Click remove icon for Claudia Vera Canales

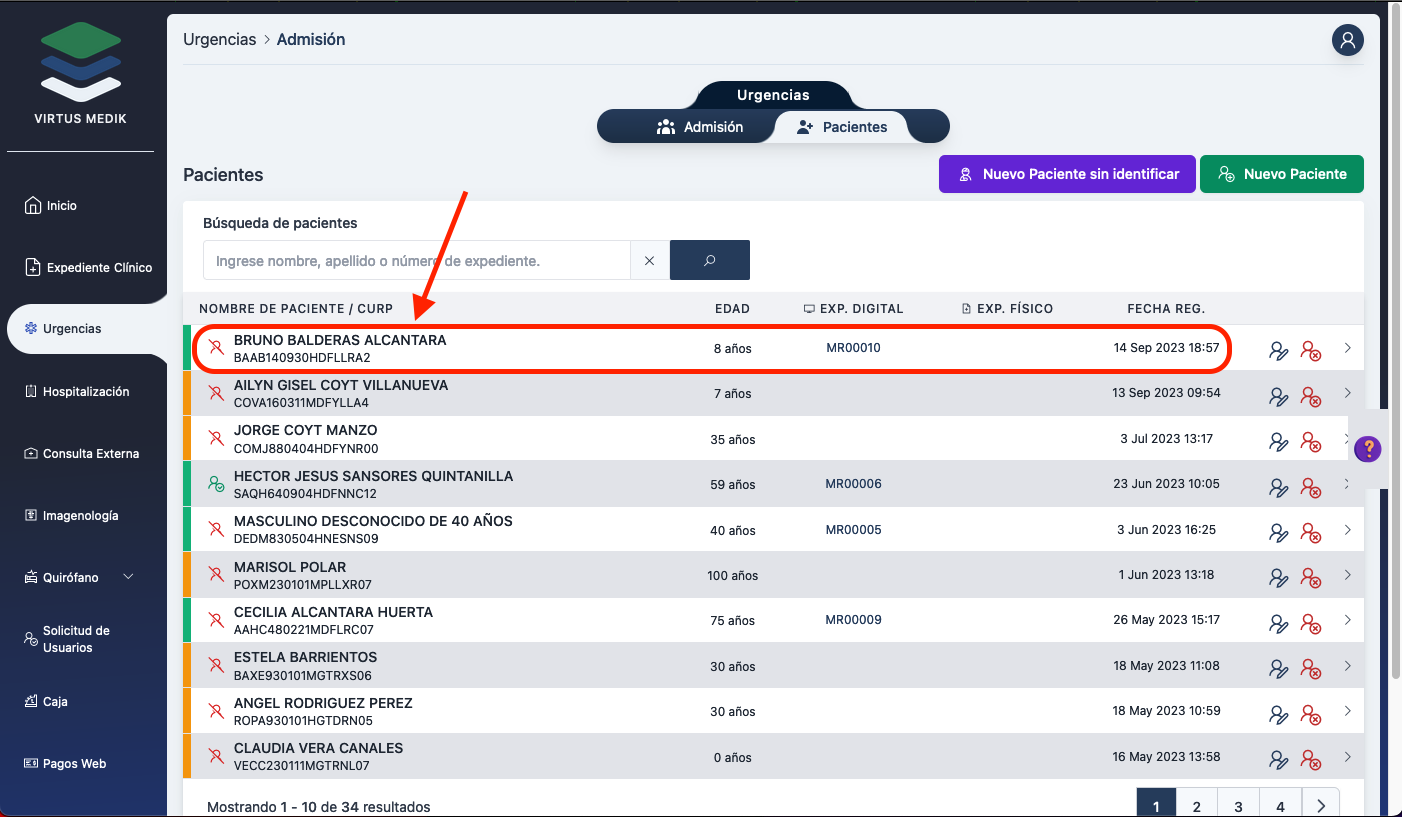(1310, 759)
